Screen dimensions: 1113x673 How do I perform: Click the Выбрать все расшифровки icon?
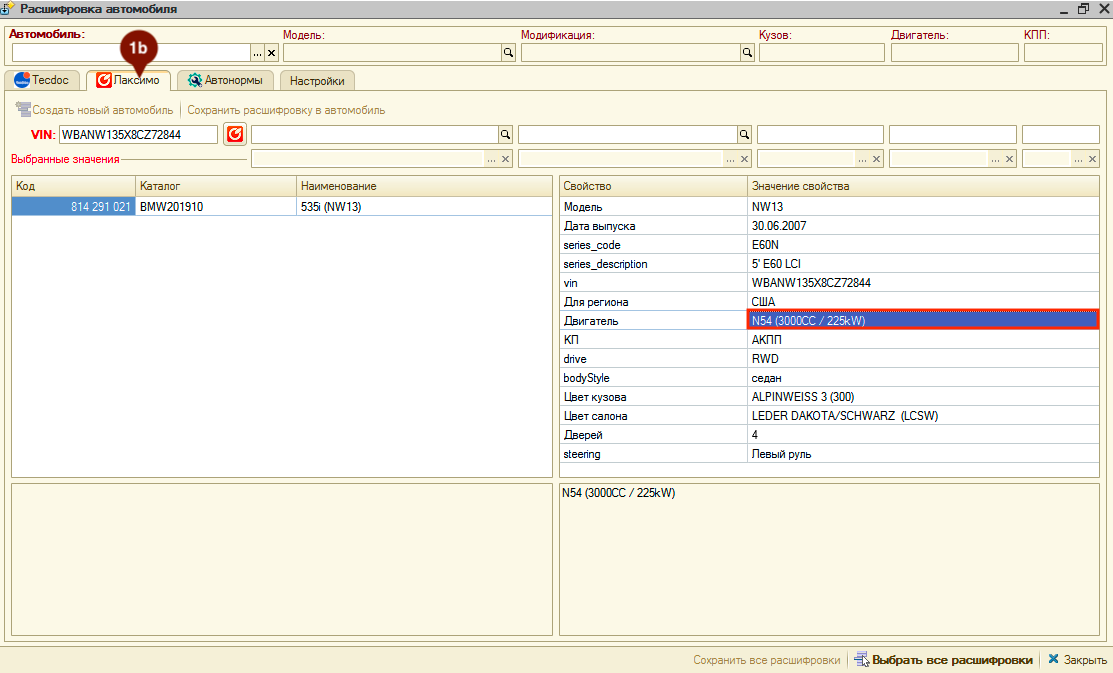tap(862, 660)
